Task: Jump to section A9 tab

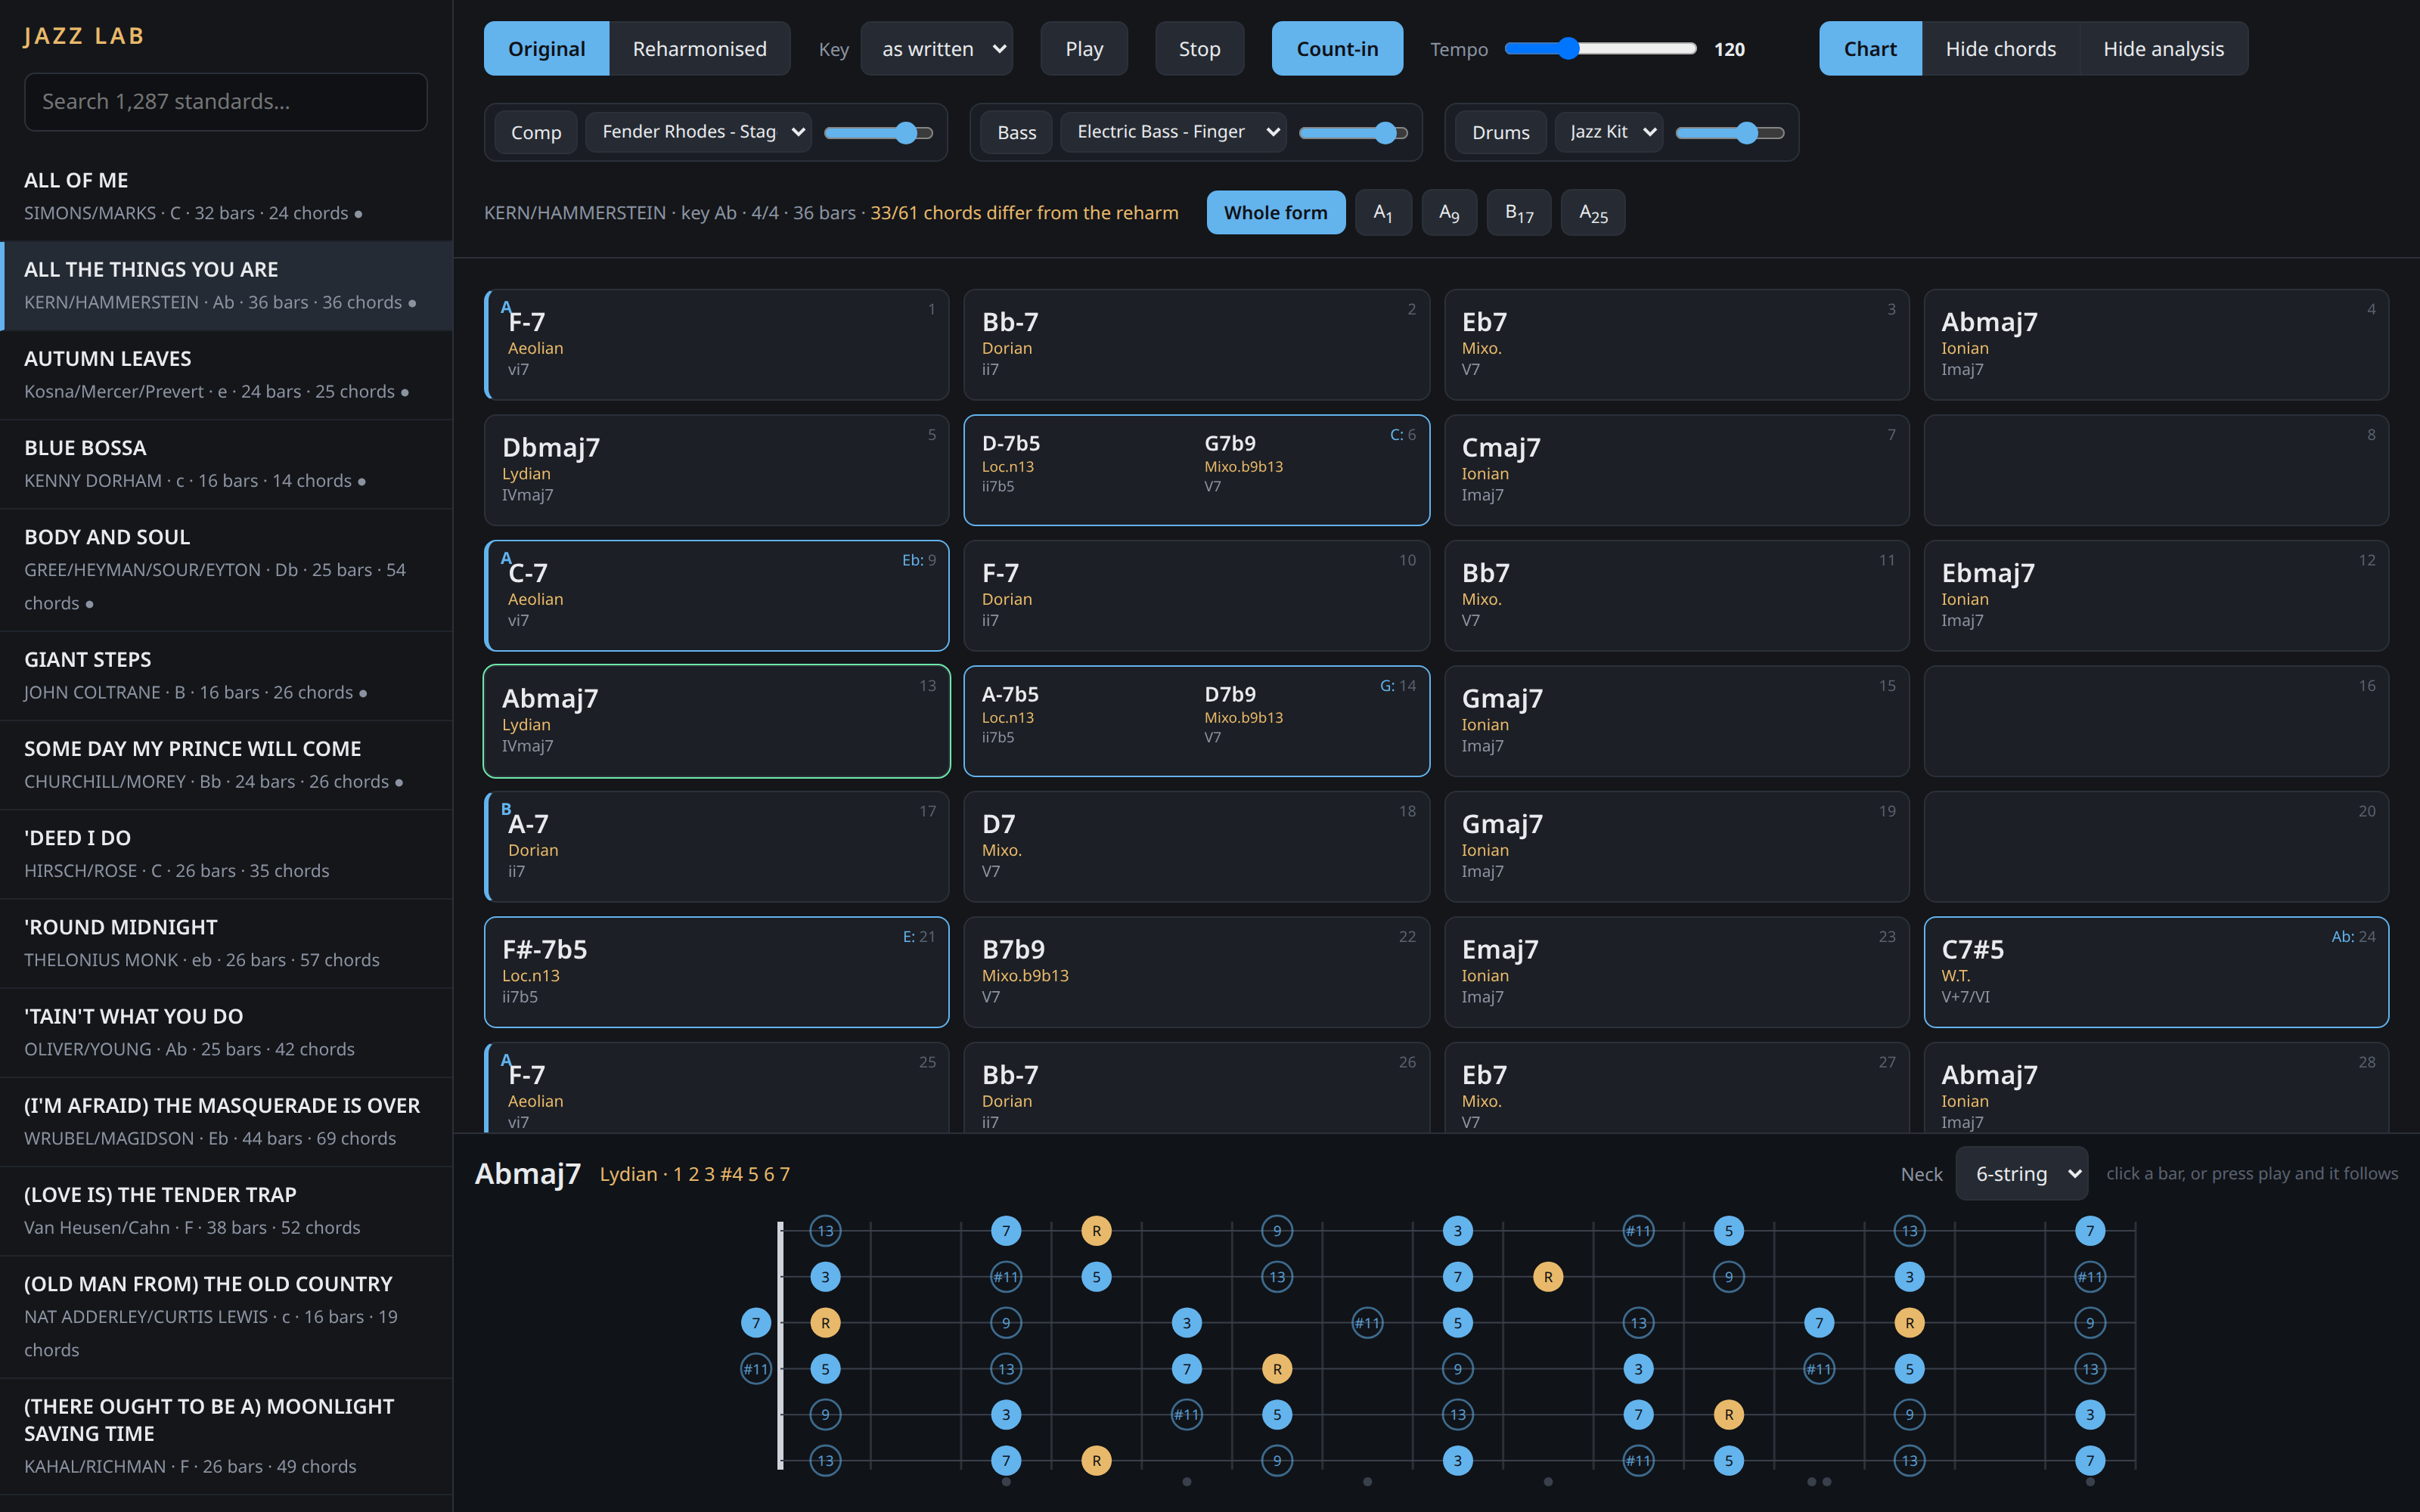Action: pyautogui.click(x=1449, y=212)
